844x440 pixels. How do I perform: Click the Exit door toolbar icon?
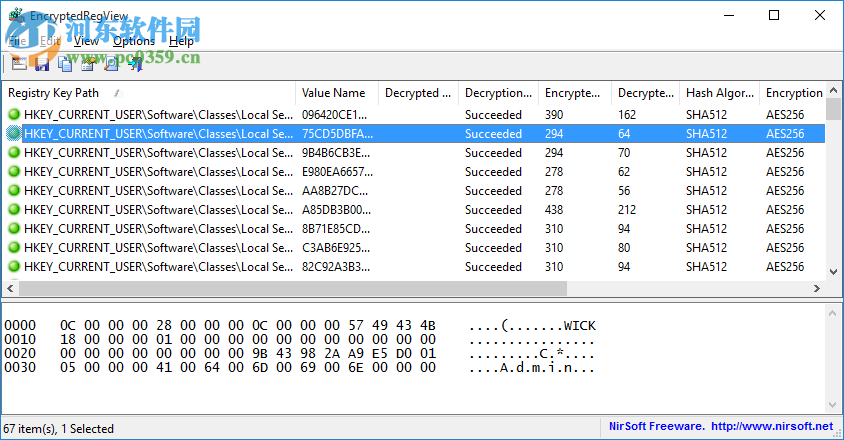point(135,64)
